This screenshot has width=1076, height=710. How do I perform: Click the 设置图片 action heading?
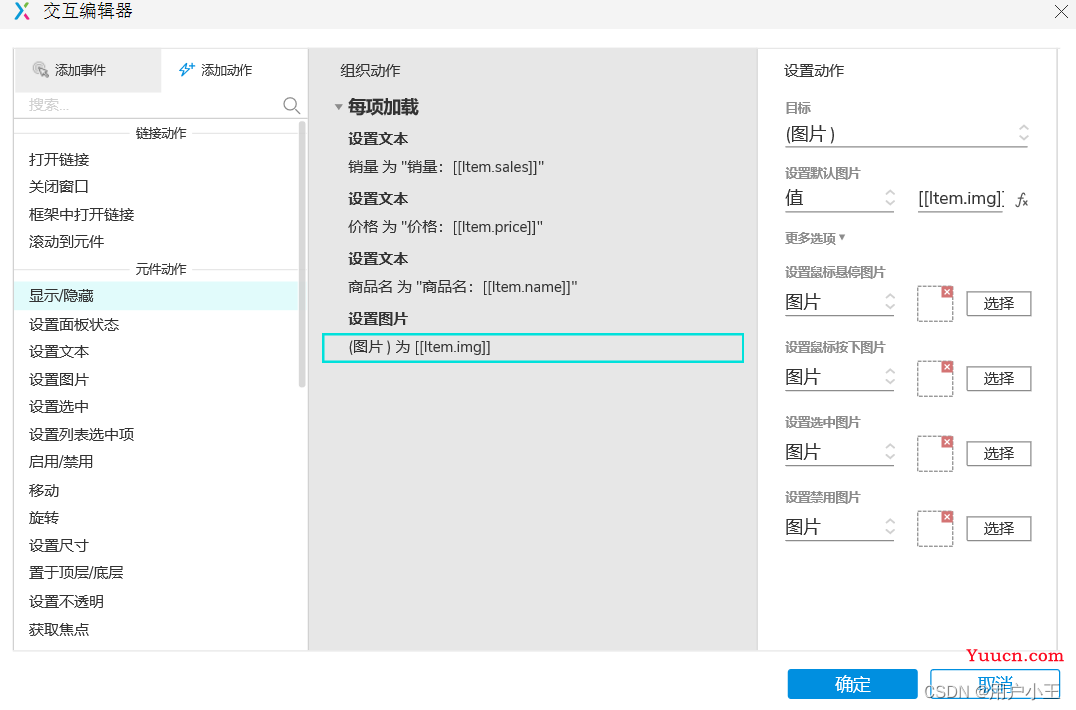[x=378, y=318]
